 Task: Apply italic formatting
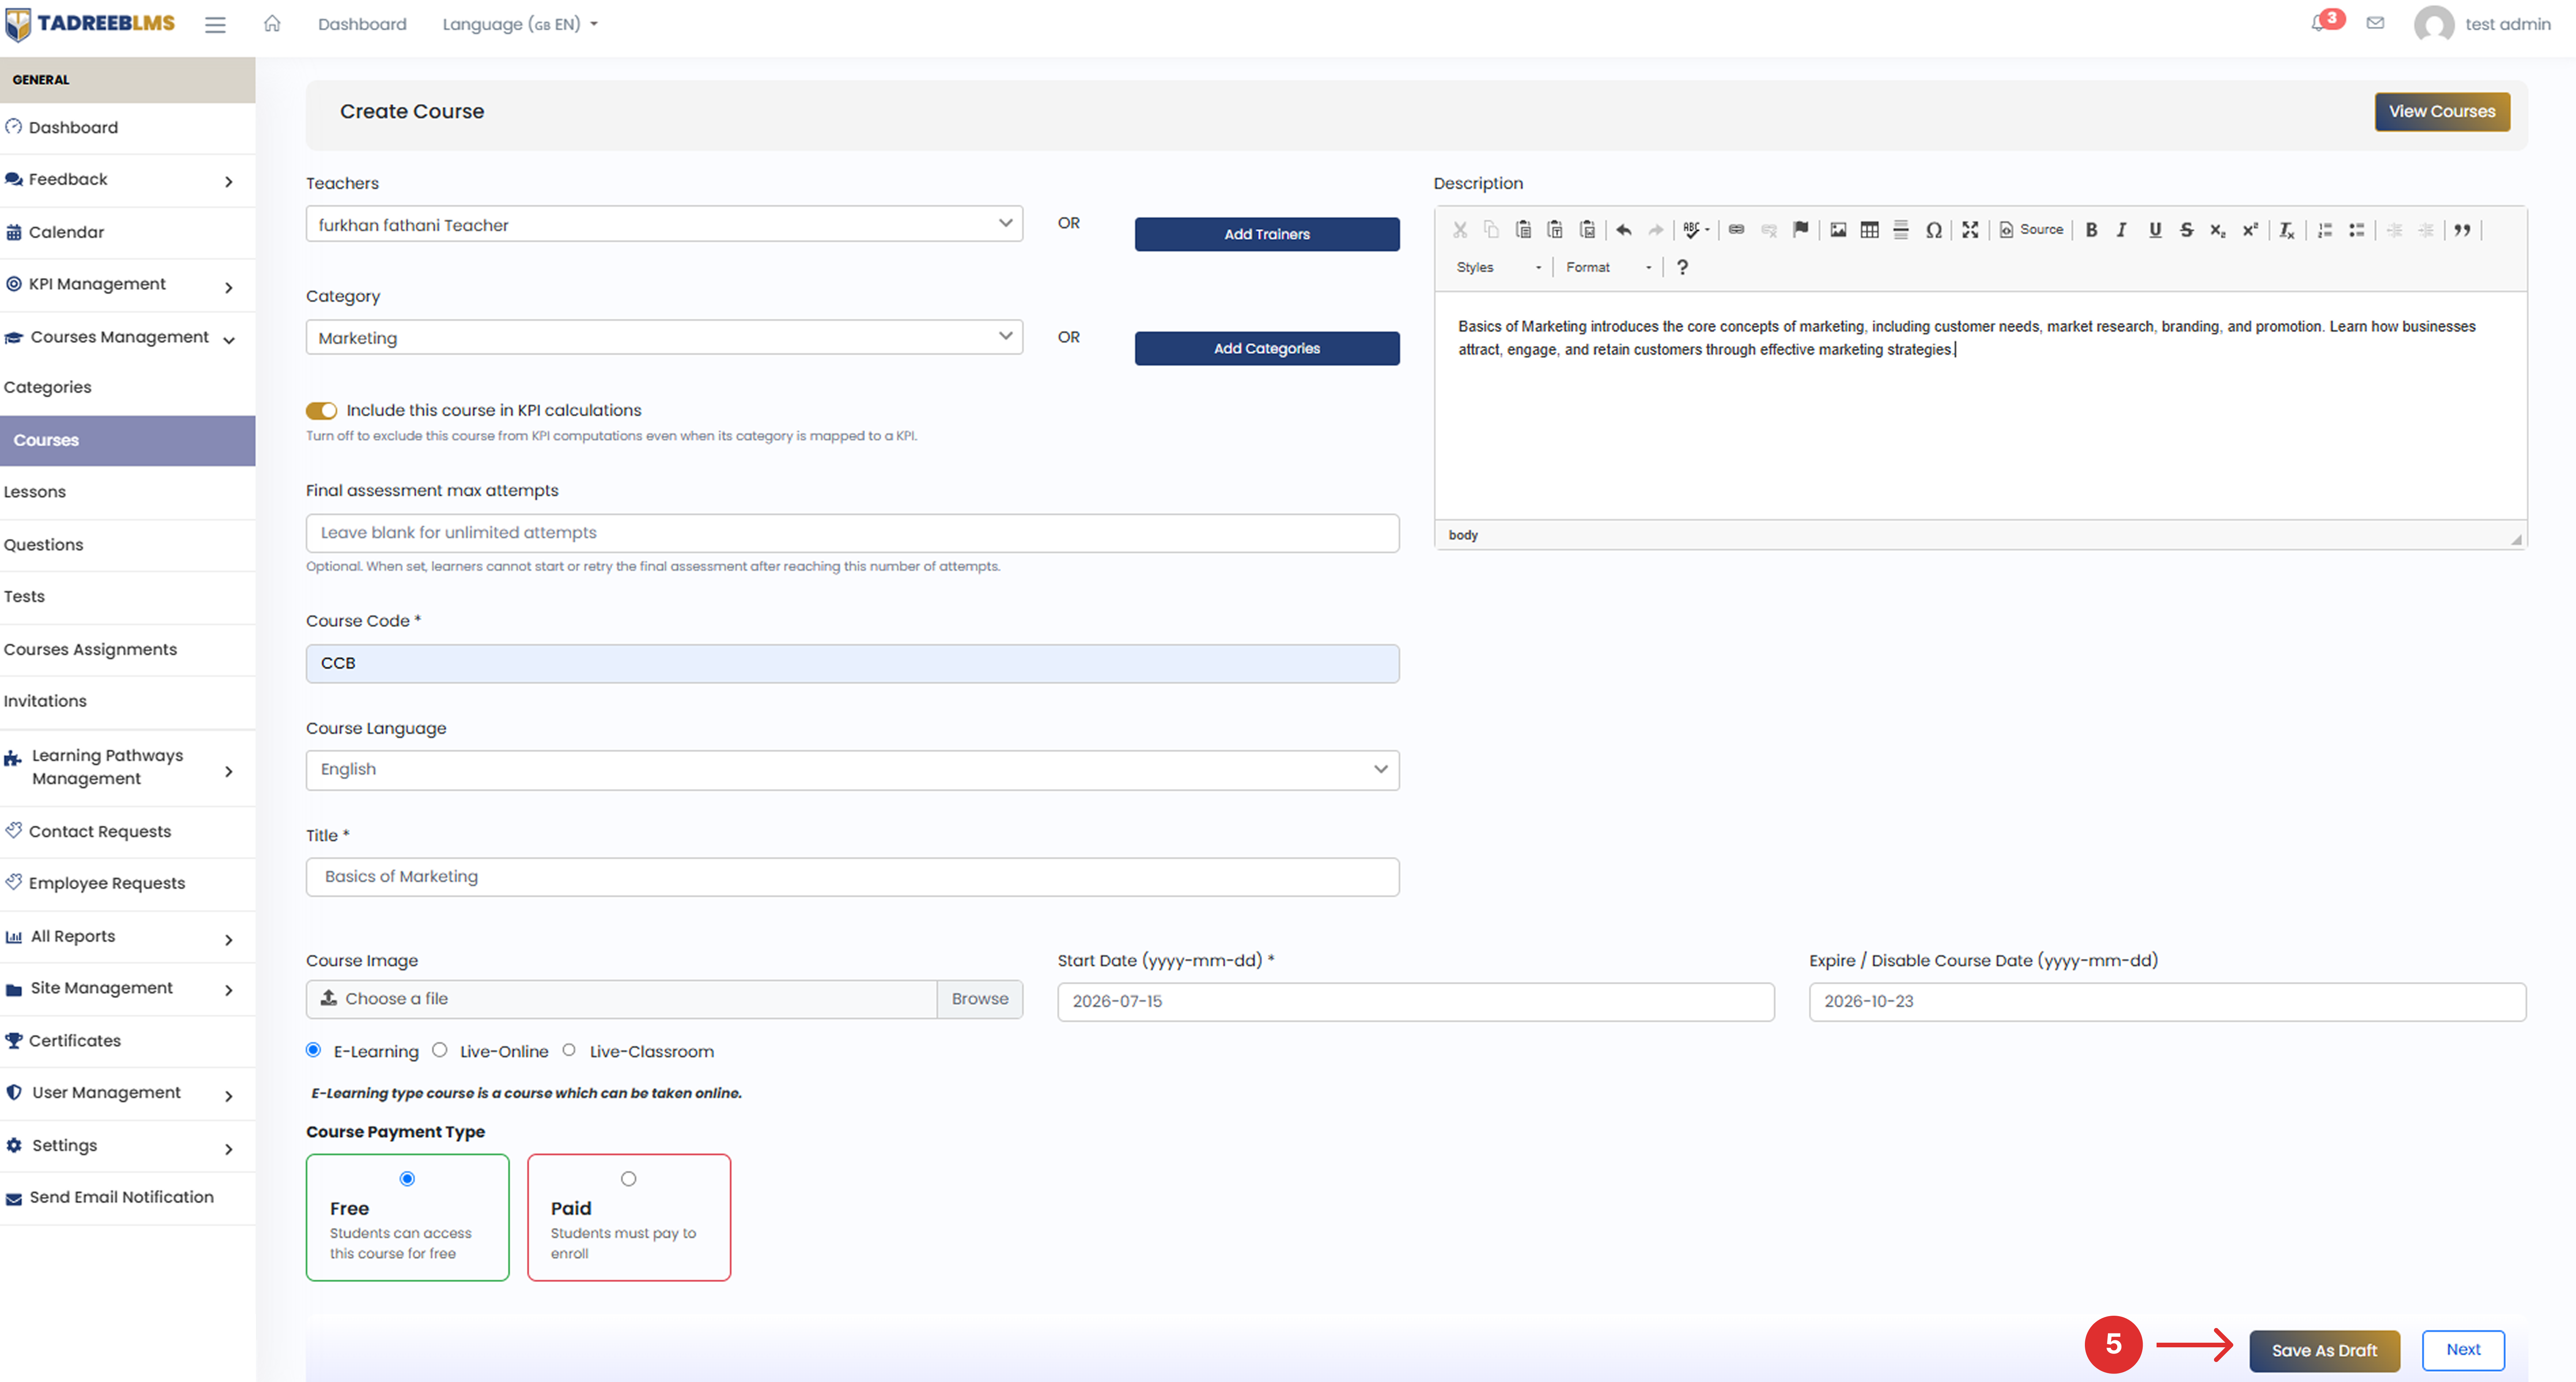point(2122,230)
